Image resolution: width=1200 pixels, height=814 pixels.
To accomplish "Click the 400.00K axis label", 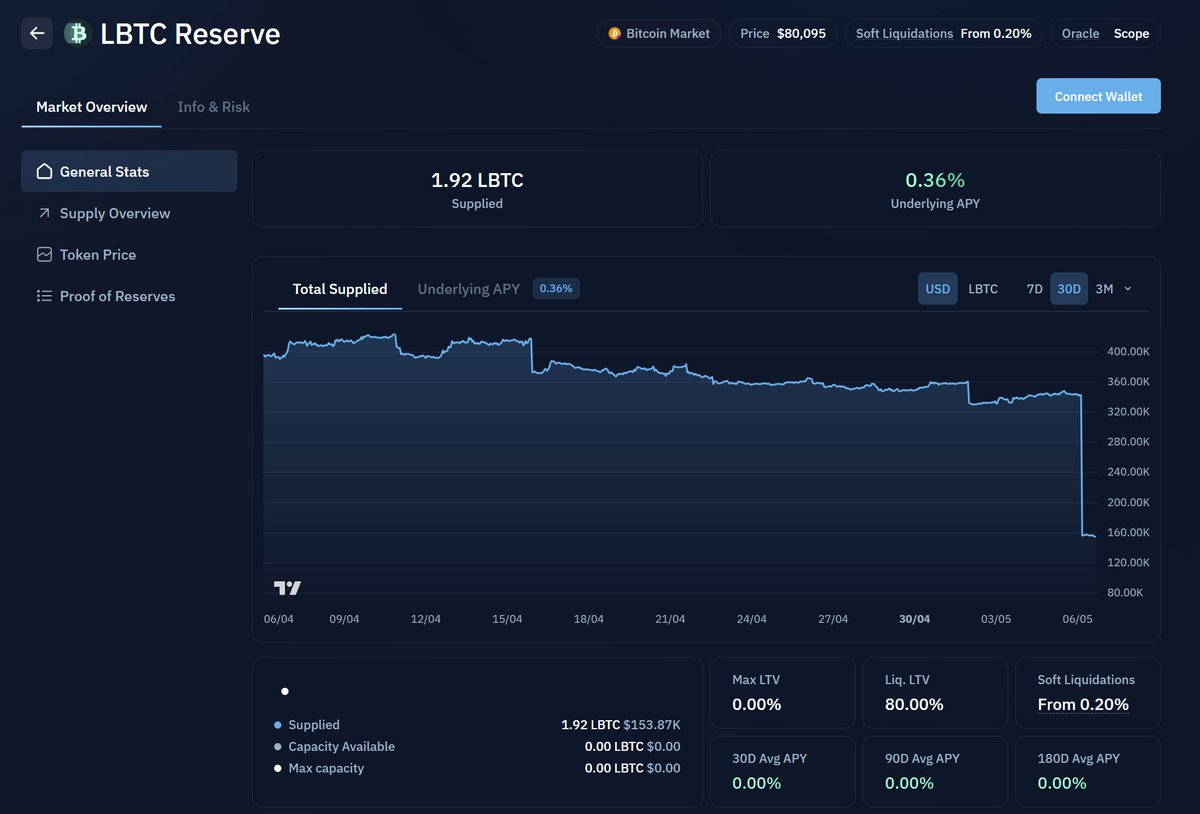I will point(1128,352).
